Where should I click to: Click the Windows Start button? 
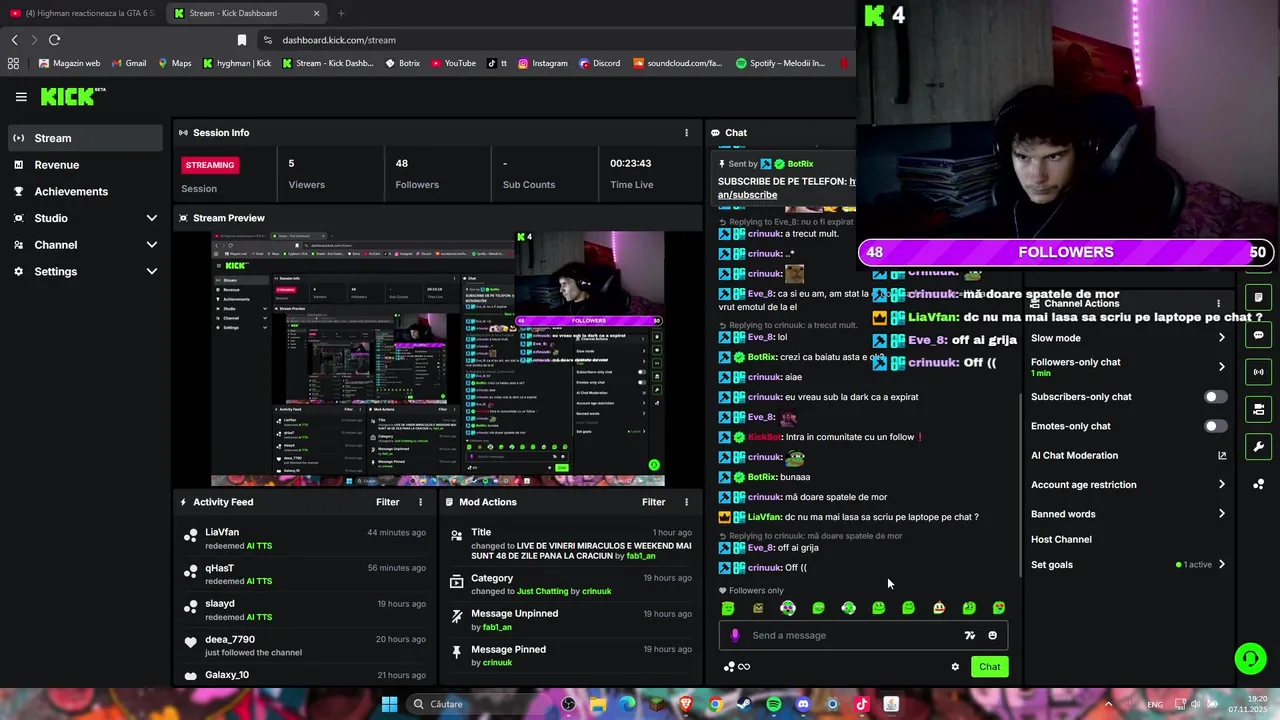click(x=389, y=704)
